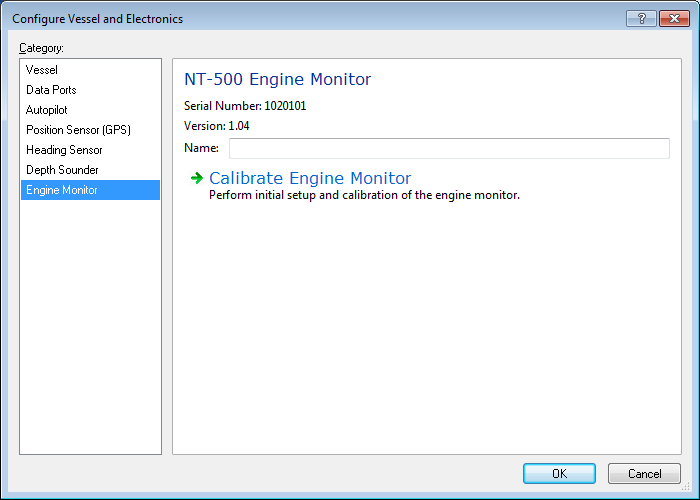Confirm settings with the OK button

pyautogui.click(x=559, y=473)
